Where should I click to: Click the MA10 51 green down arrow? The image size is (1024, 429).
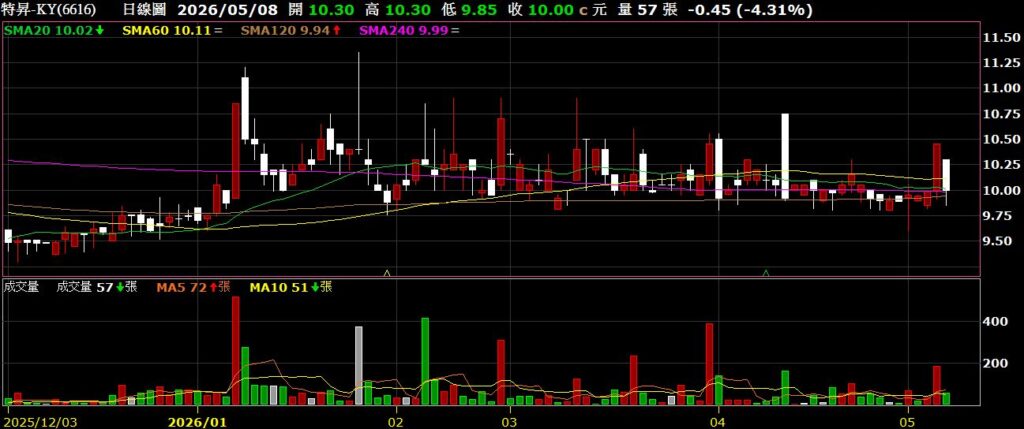pyautogui.click(x=315, y=287)
